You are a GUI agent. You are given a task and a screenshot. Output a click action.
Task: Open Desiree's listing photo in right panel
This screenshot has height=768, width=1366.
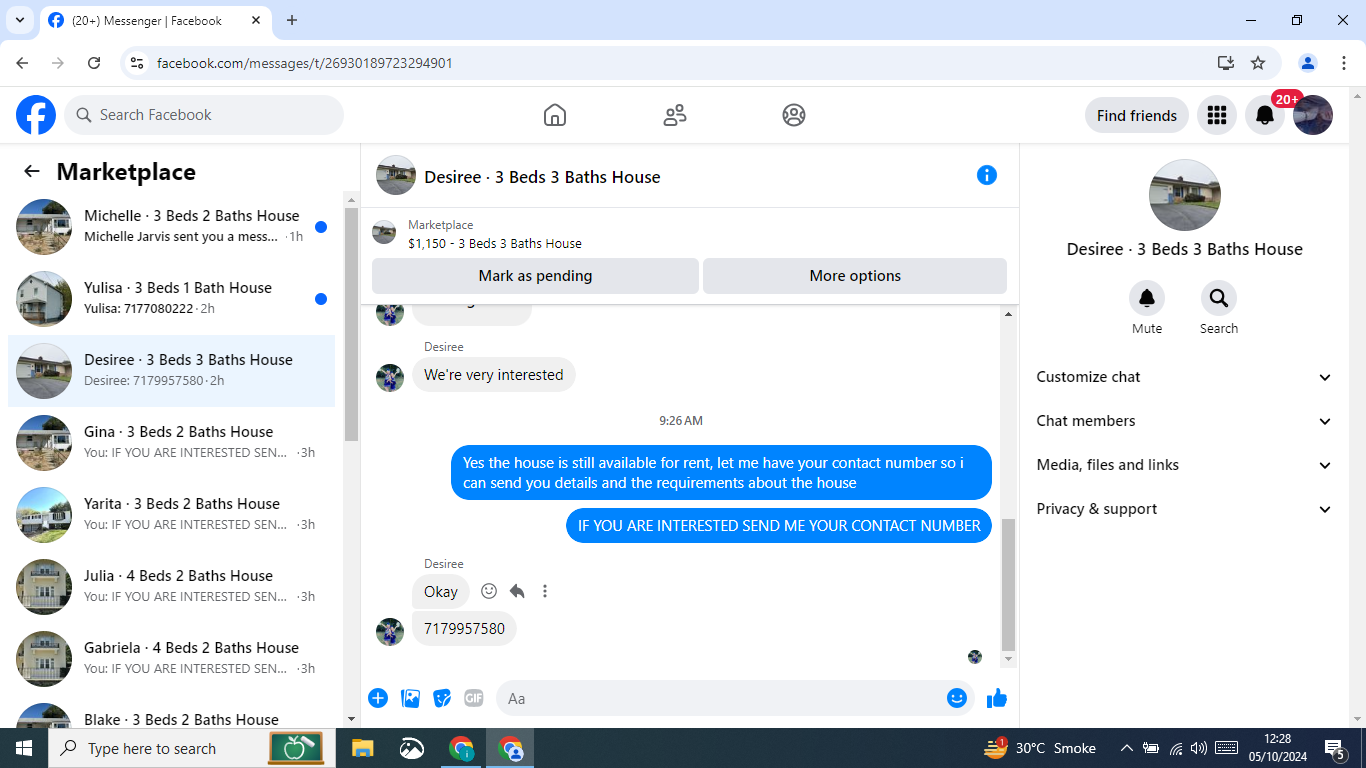1185,195
